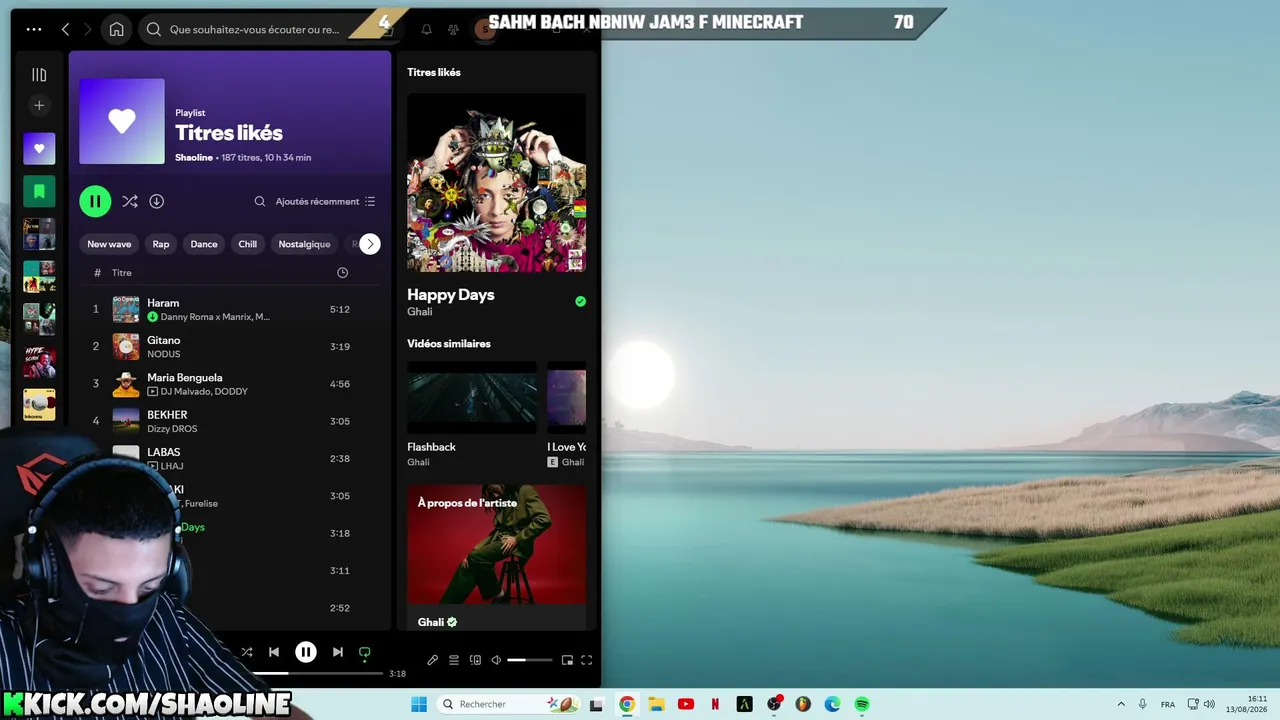Screen dimensions: 1280x720
Task: Pause the playlist with the green button
Action: (x=95, y=201)
